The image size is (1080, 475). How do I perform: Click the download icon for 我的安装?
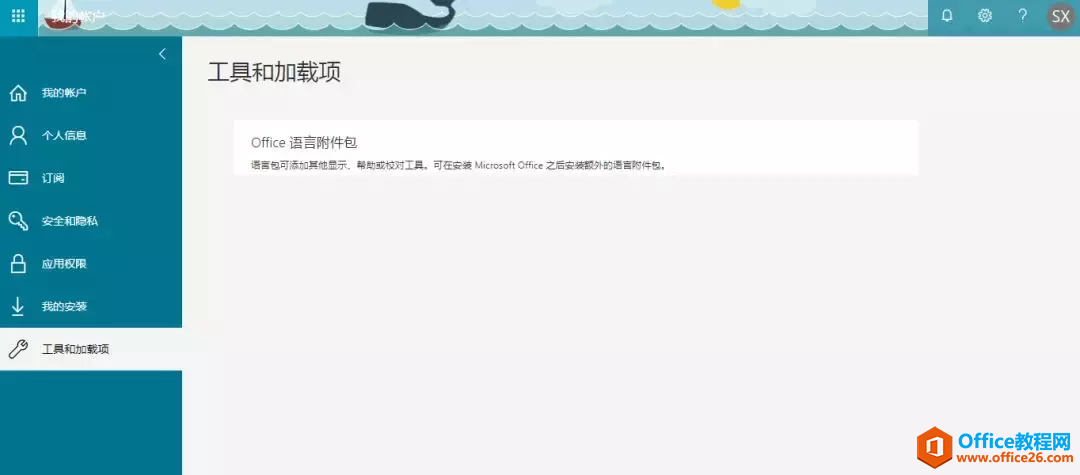(x=18, y=306)
